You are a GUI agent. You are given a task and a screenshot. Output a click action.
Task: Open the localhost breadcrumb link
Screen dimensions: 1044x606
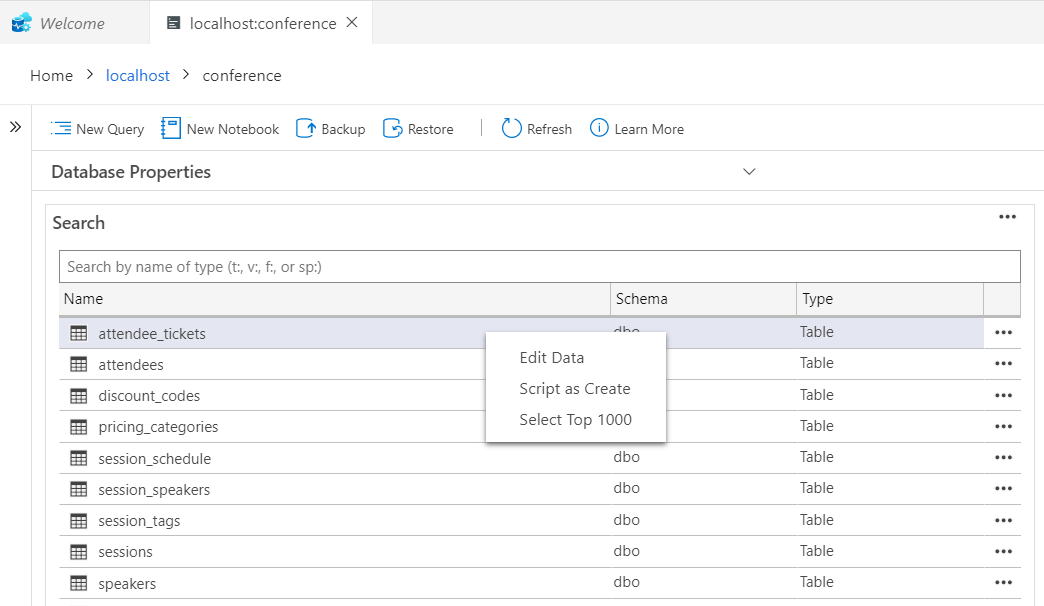pos(138,76)
